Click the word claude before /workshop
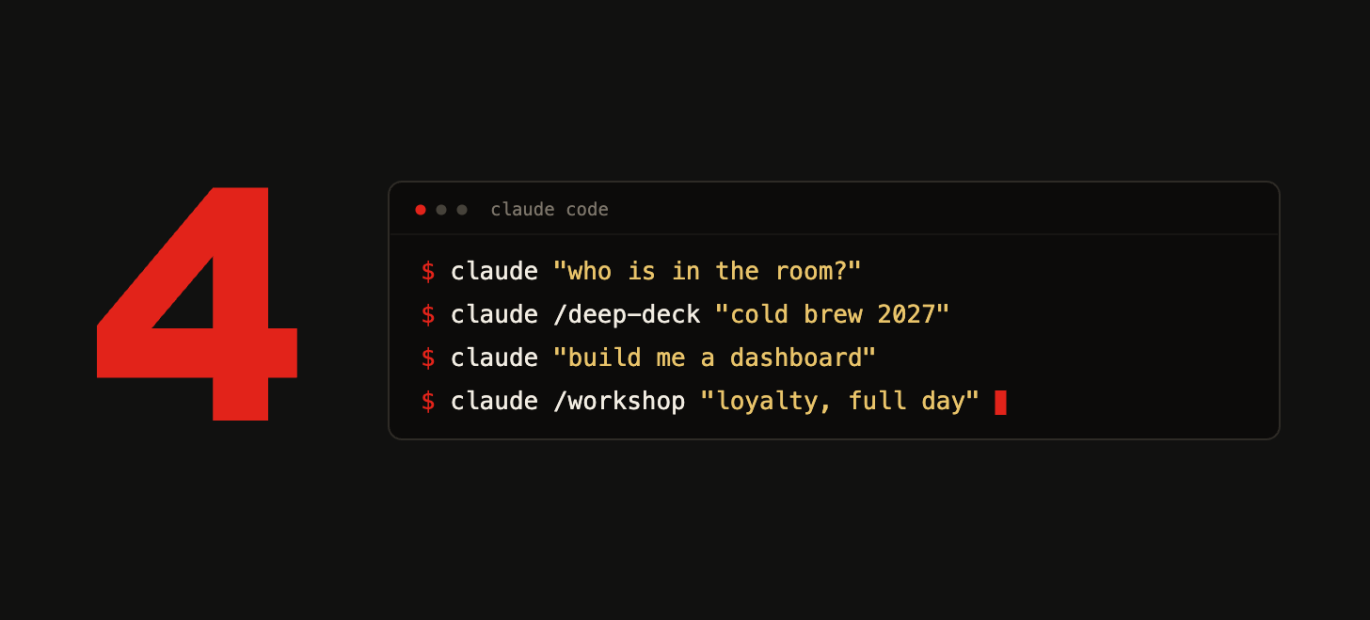 coord(494,401)
